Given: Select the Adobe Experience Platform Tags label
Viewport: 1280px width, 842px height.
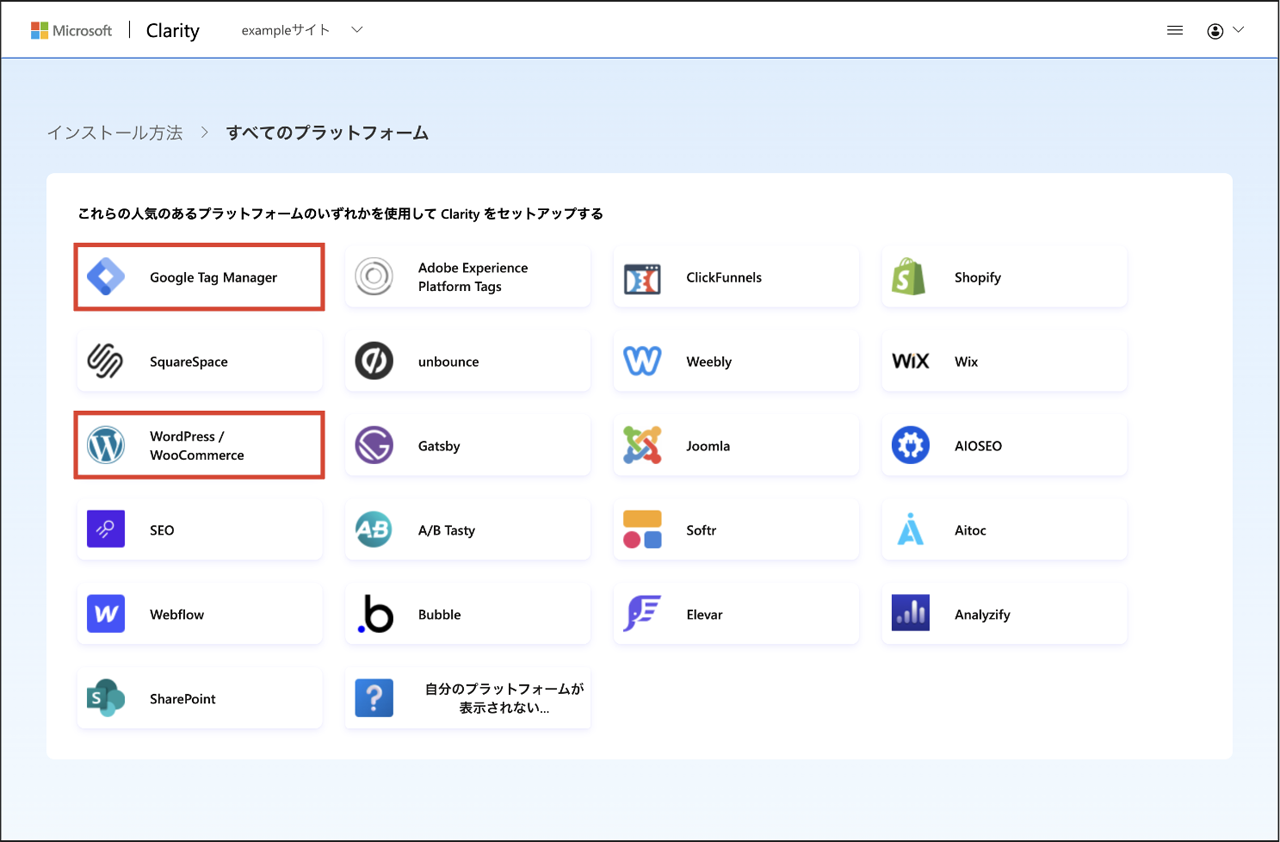Looking at the screenshot, I should tap(473, 277).
